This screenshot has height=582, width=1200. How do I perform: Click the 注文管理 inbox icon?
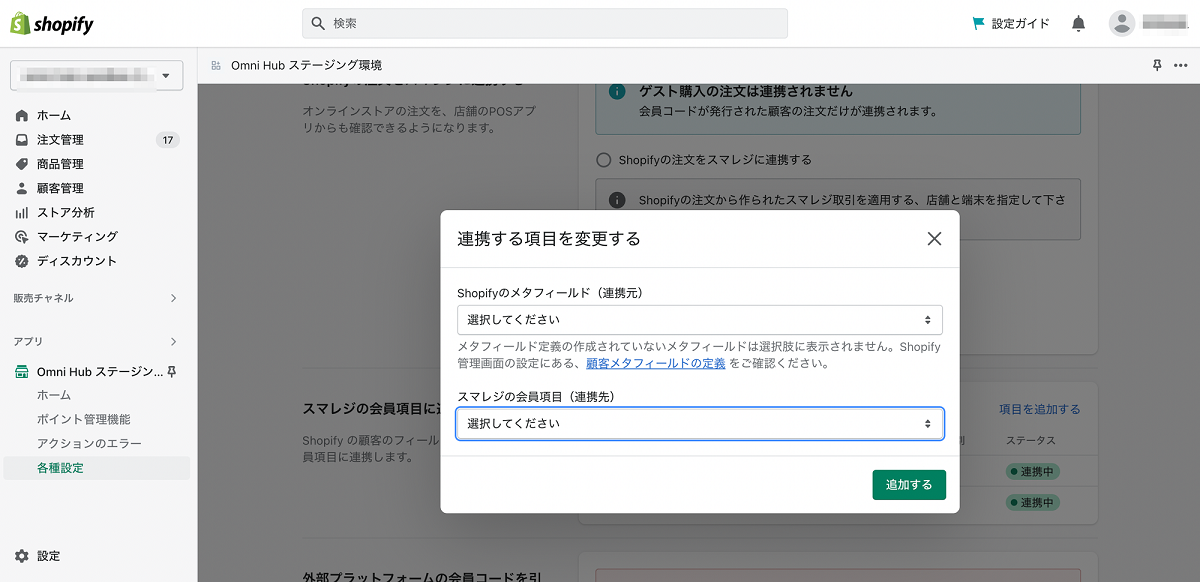point(22,140)
